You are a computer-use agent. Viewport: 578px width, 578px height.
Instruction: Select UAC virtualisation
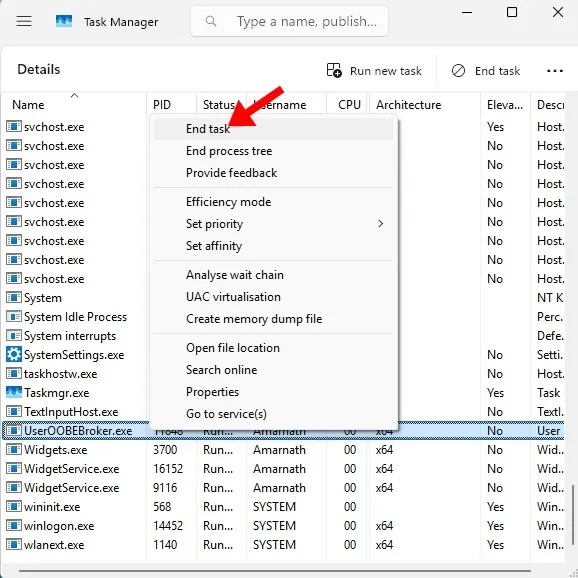click(274, 297)
